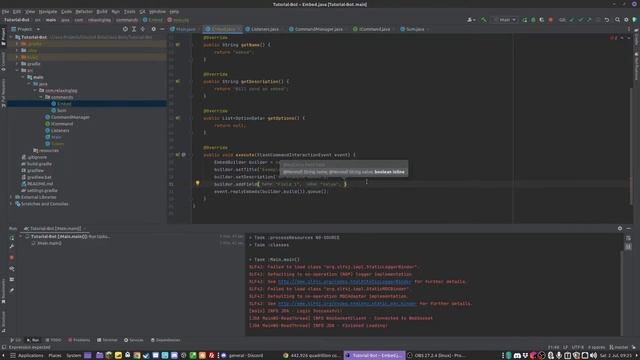Open the Project view selector dropdown
Viewport: 640px width, 360px height.
[x=26, y=29]
